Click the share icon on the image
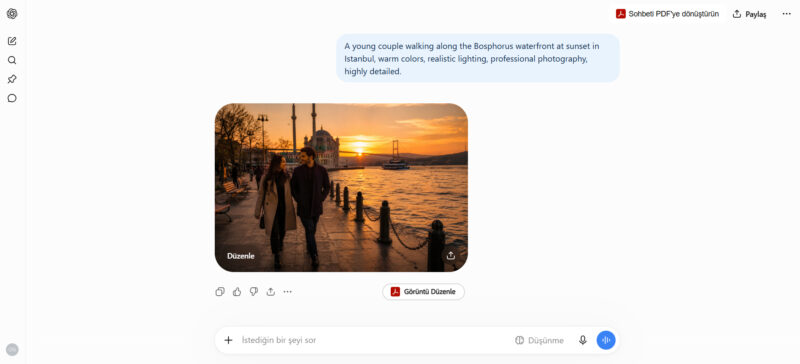800x364 pixels. [451, 256]
